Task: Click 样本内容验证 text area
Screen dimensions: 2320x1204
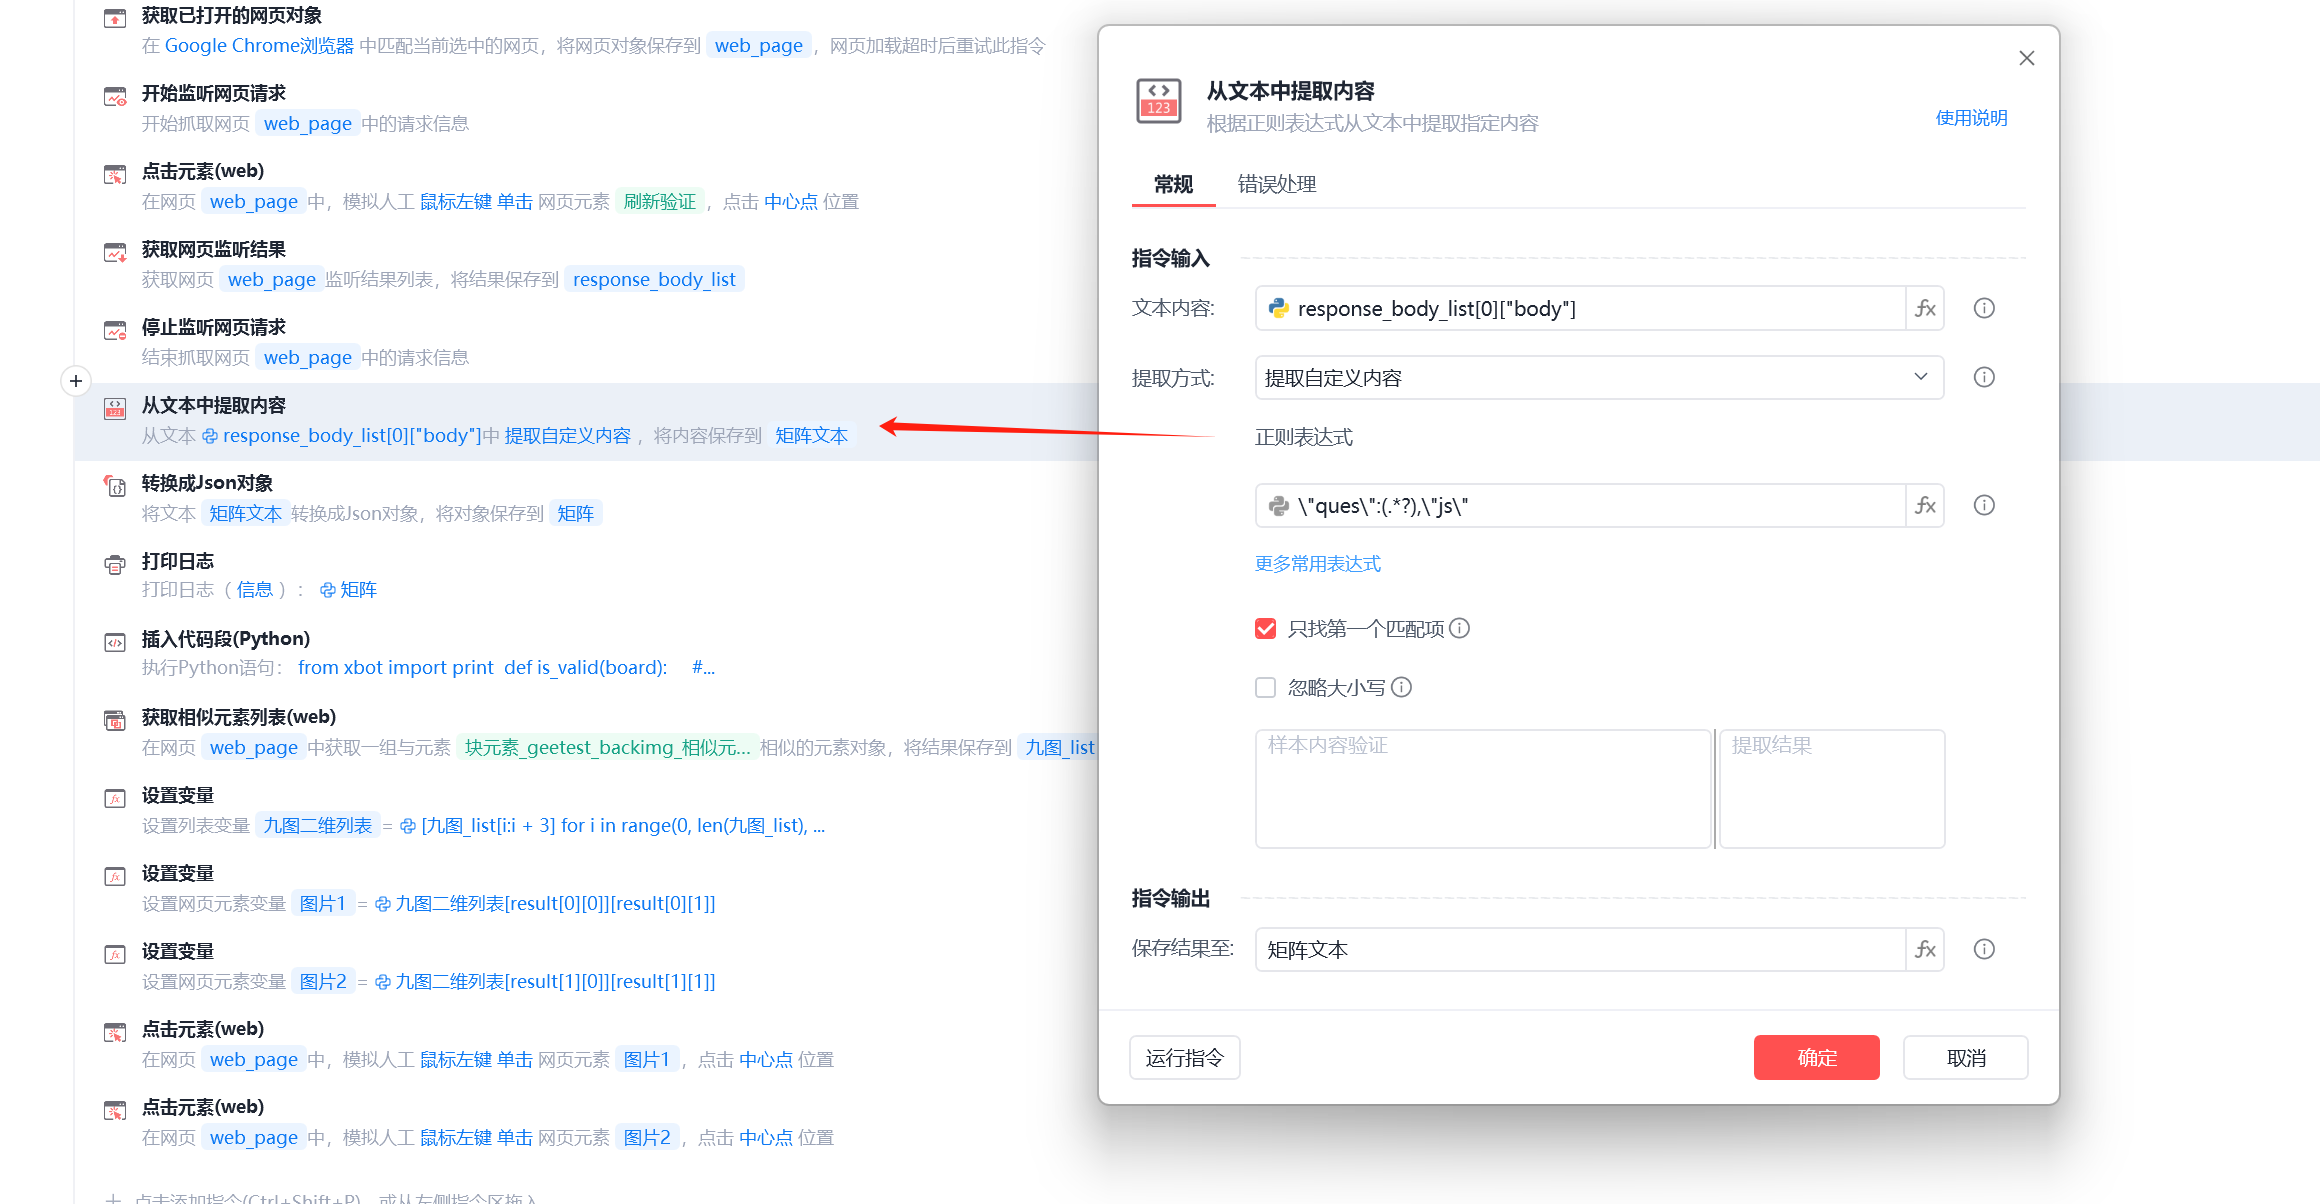Action: pyautogui.click(x=1482, y=788)
